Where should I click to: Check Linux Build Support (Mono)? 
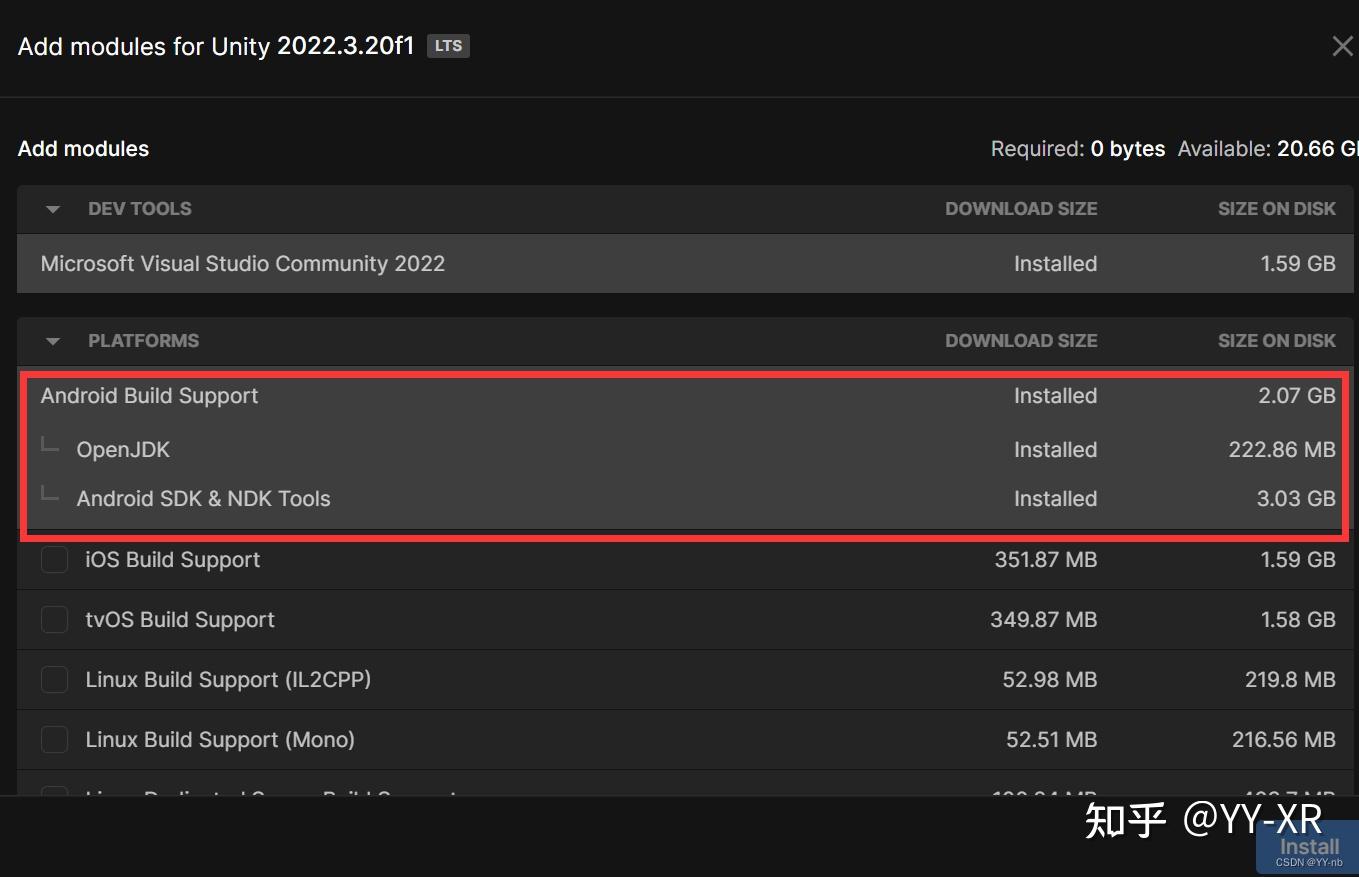pos(54,740)
